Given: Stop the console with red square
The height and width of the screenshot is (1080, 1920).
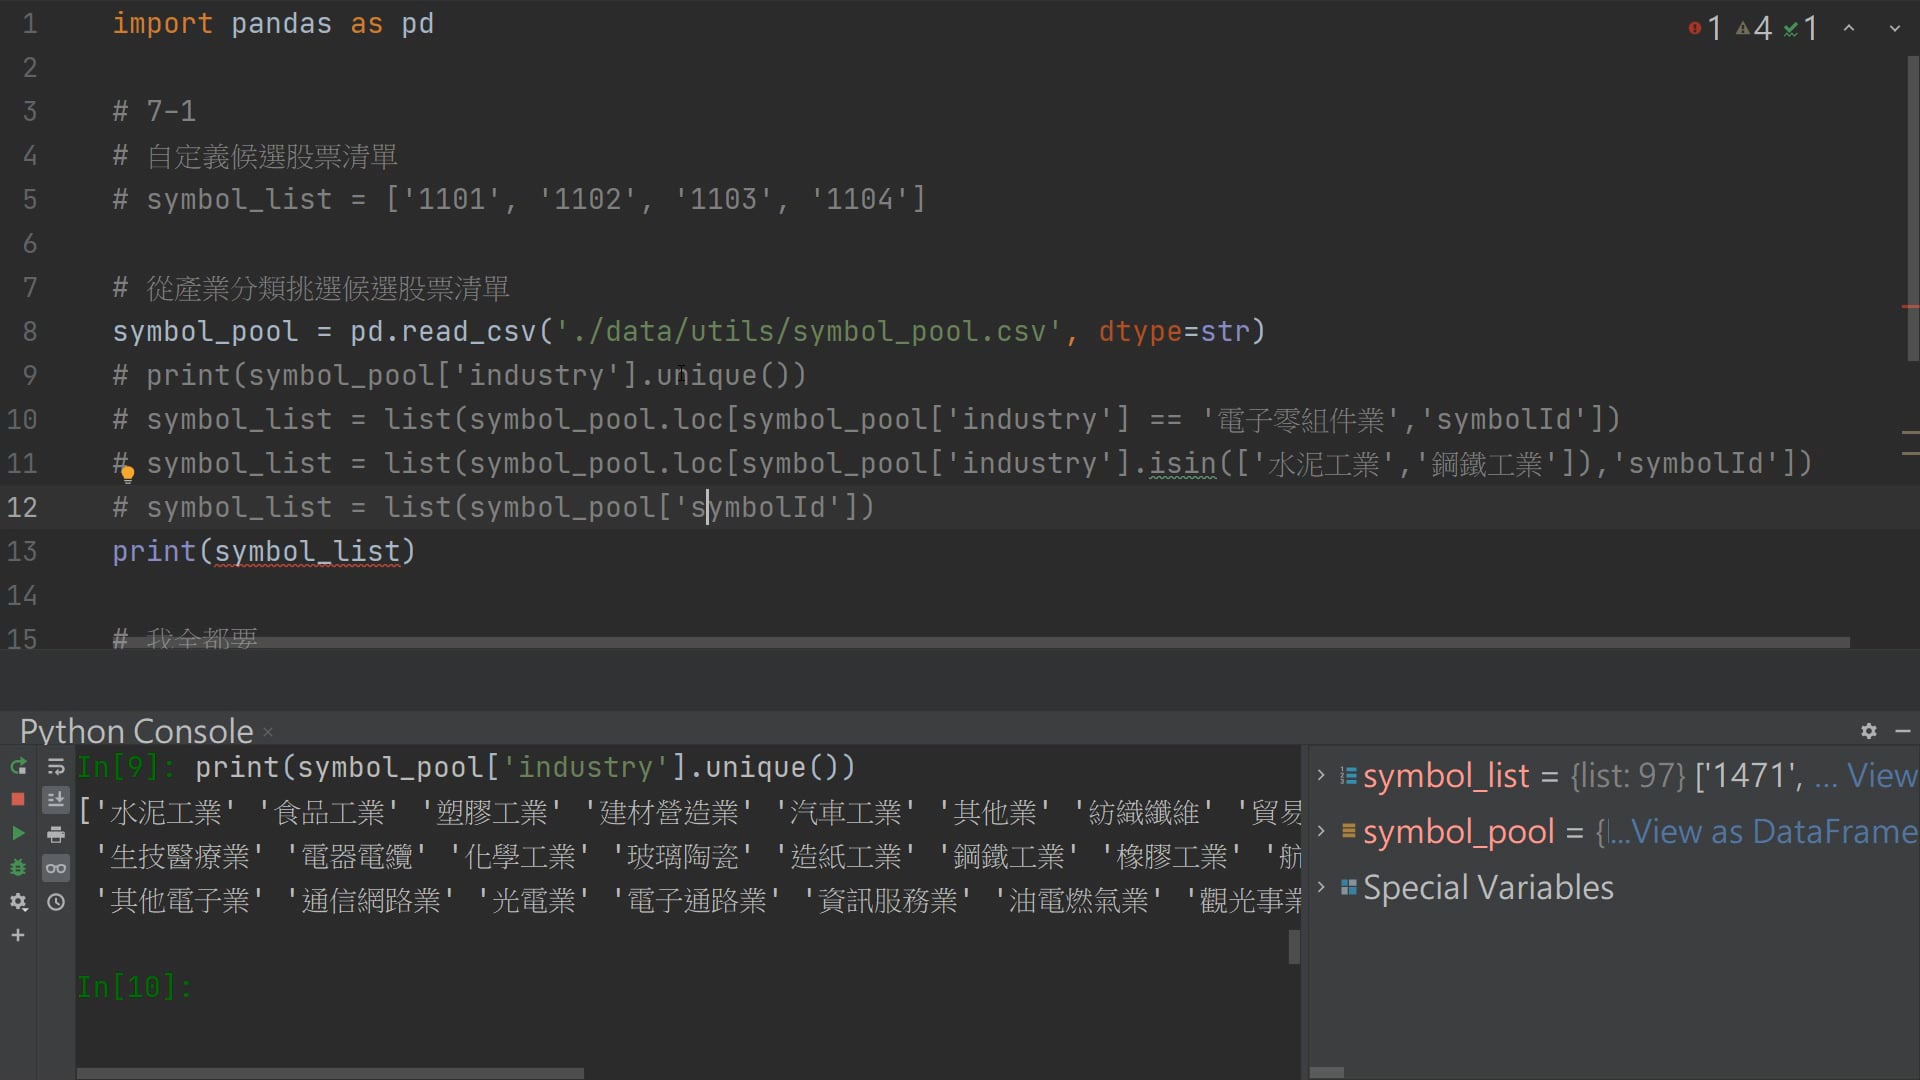Looking at the screenshot, I should (x=18, y=800).
